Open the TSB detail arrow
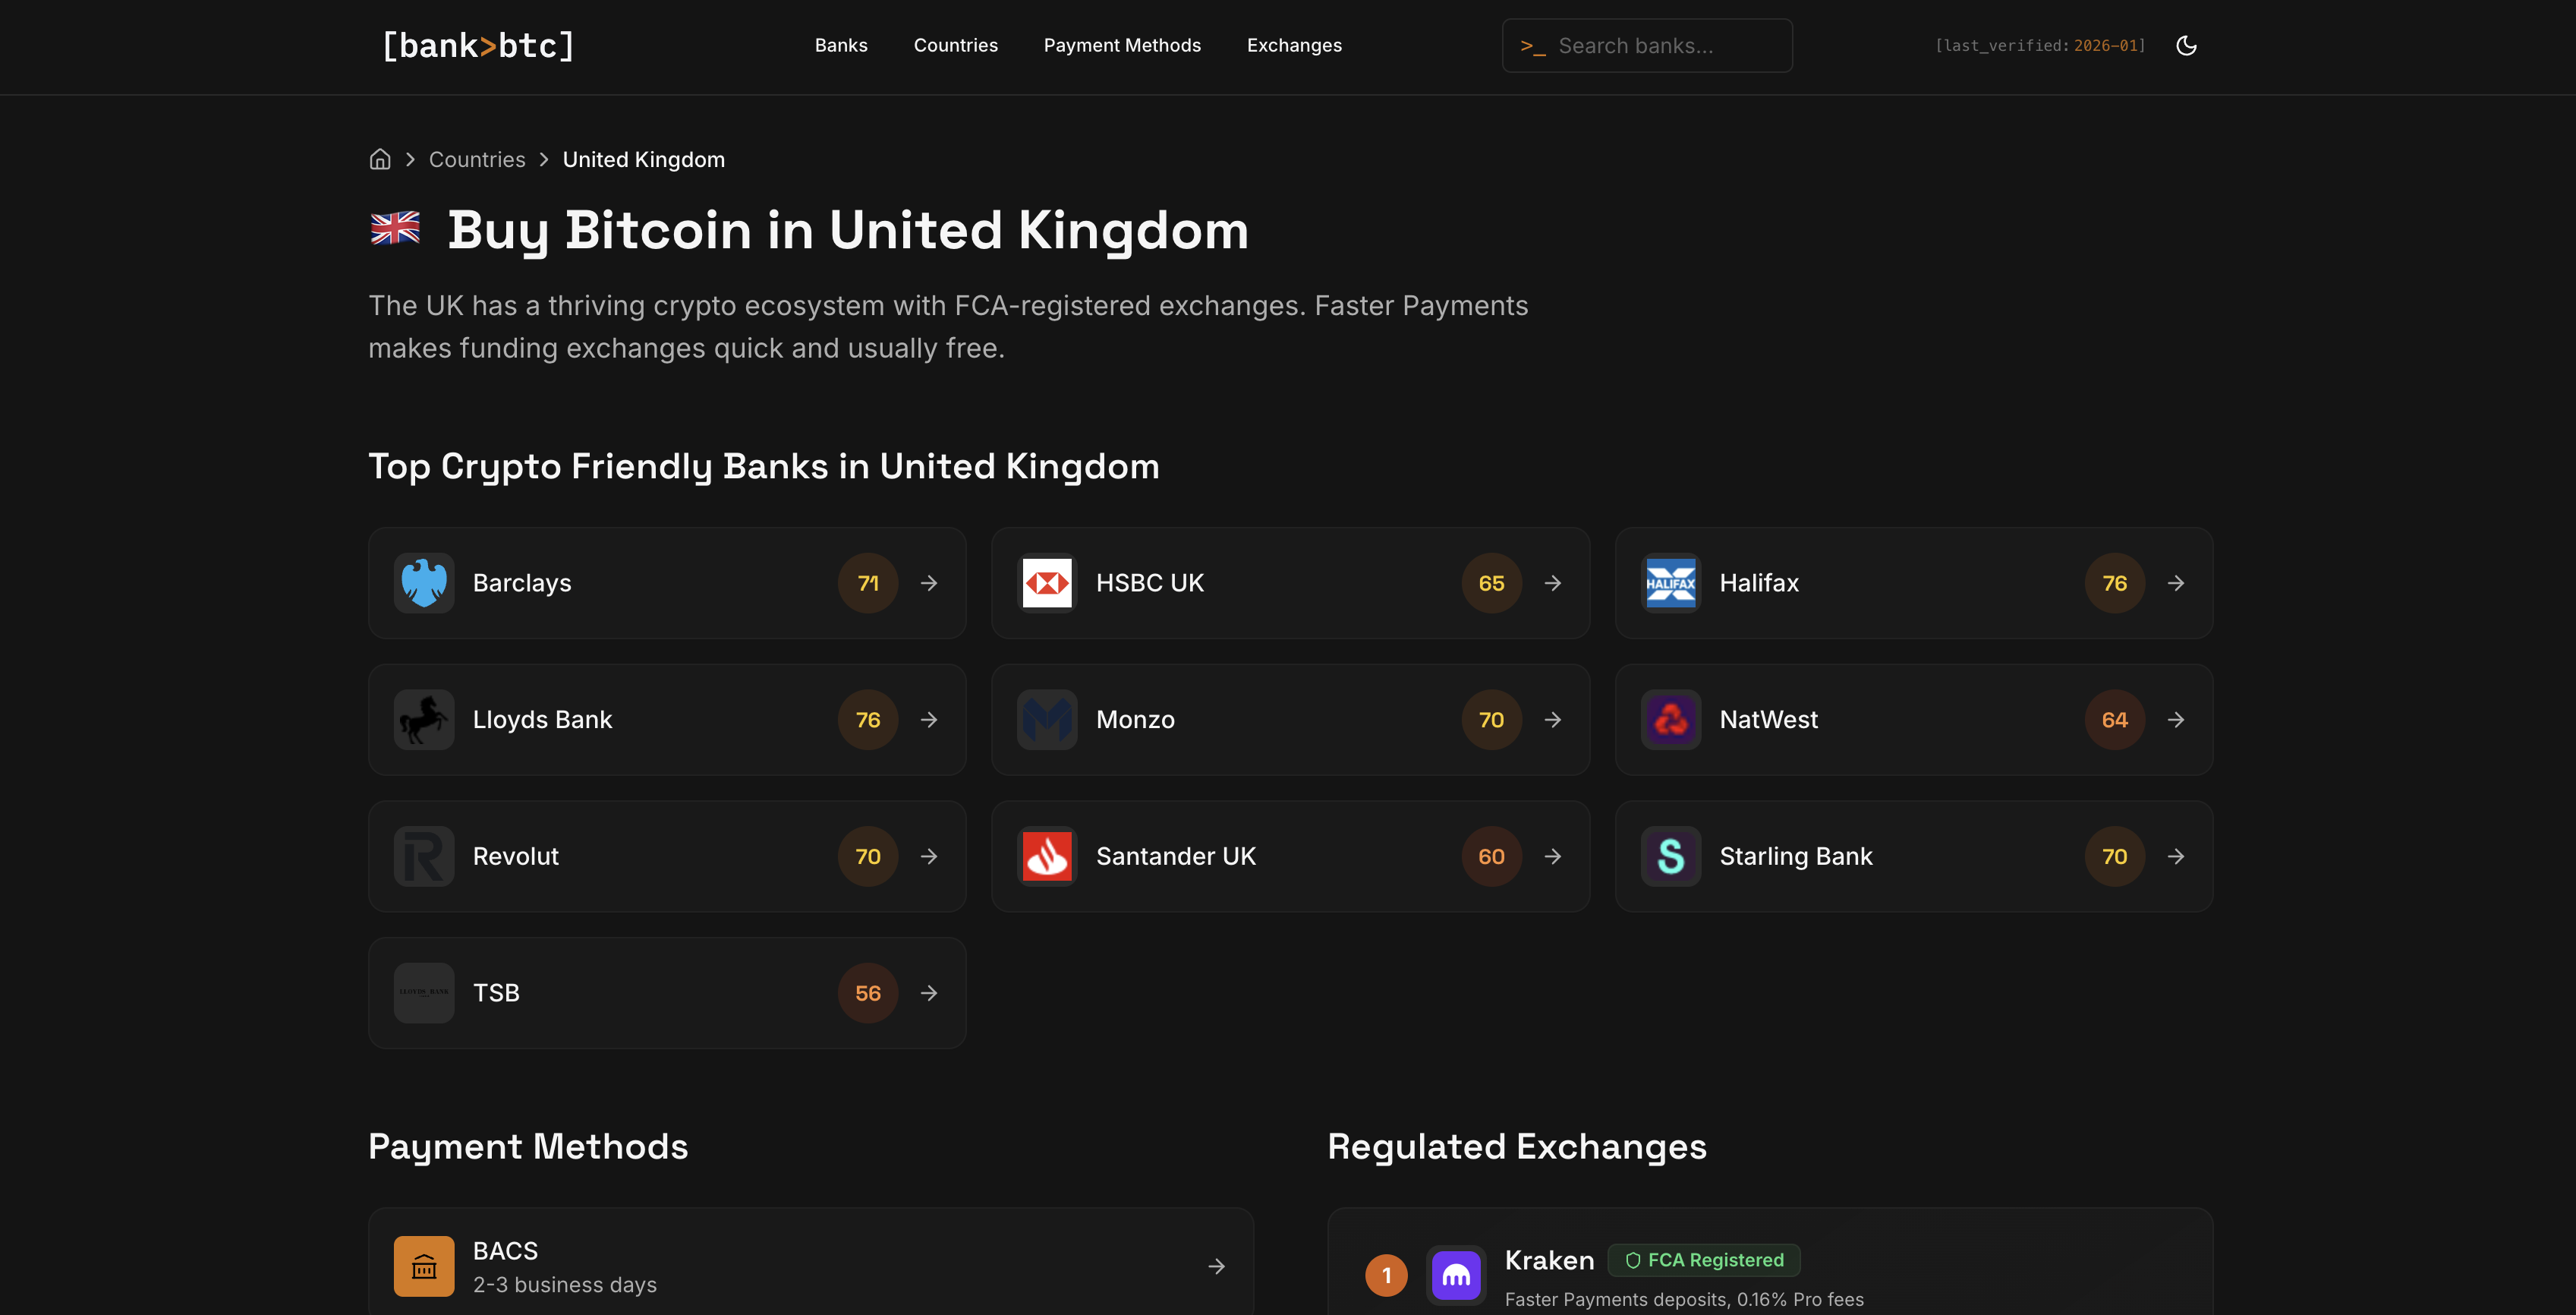This screenshot has height=1315, width=2576. point(929,993)
